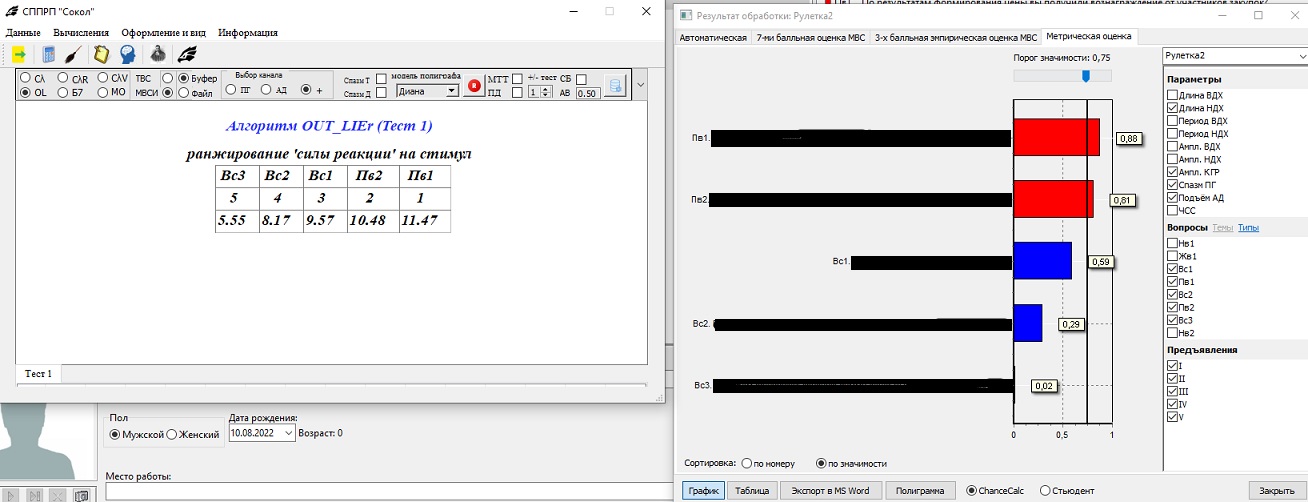Tick the СБ checkbox
This screenshot has height=502, width=1308.
581,79
